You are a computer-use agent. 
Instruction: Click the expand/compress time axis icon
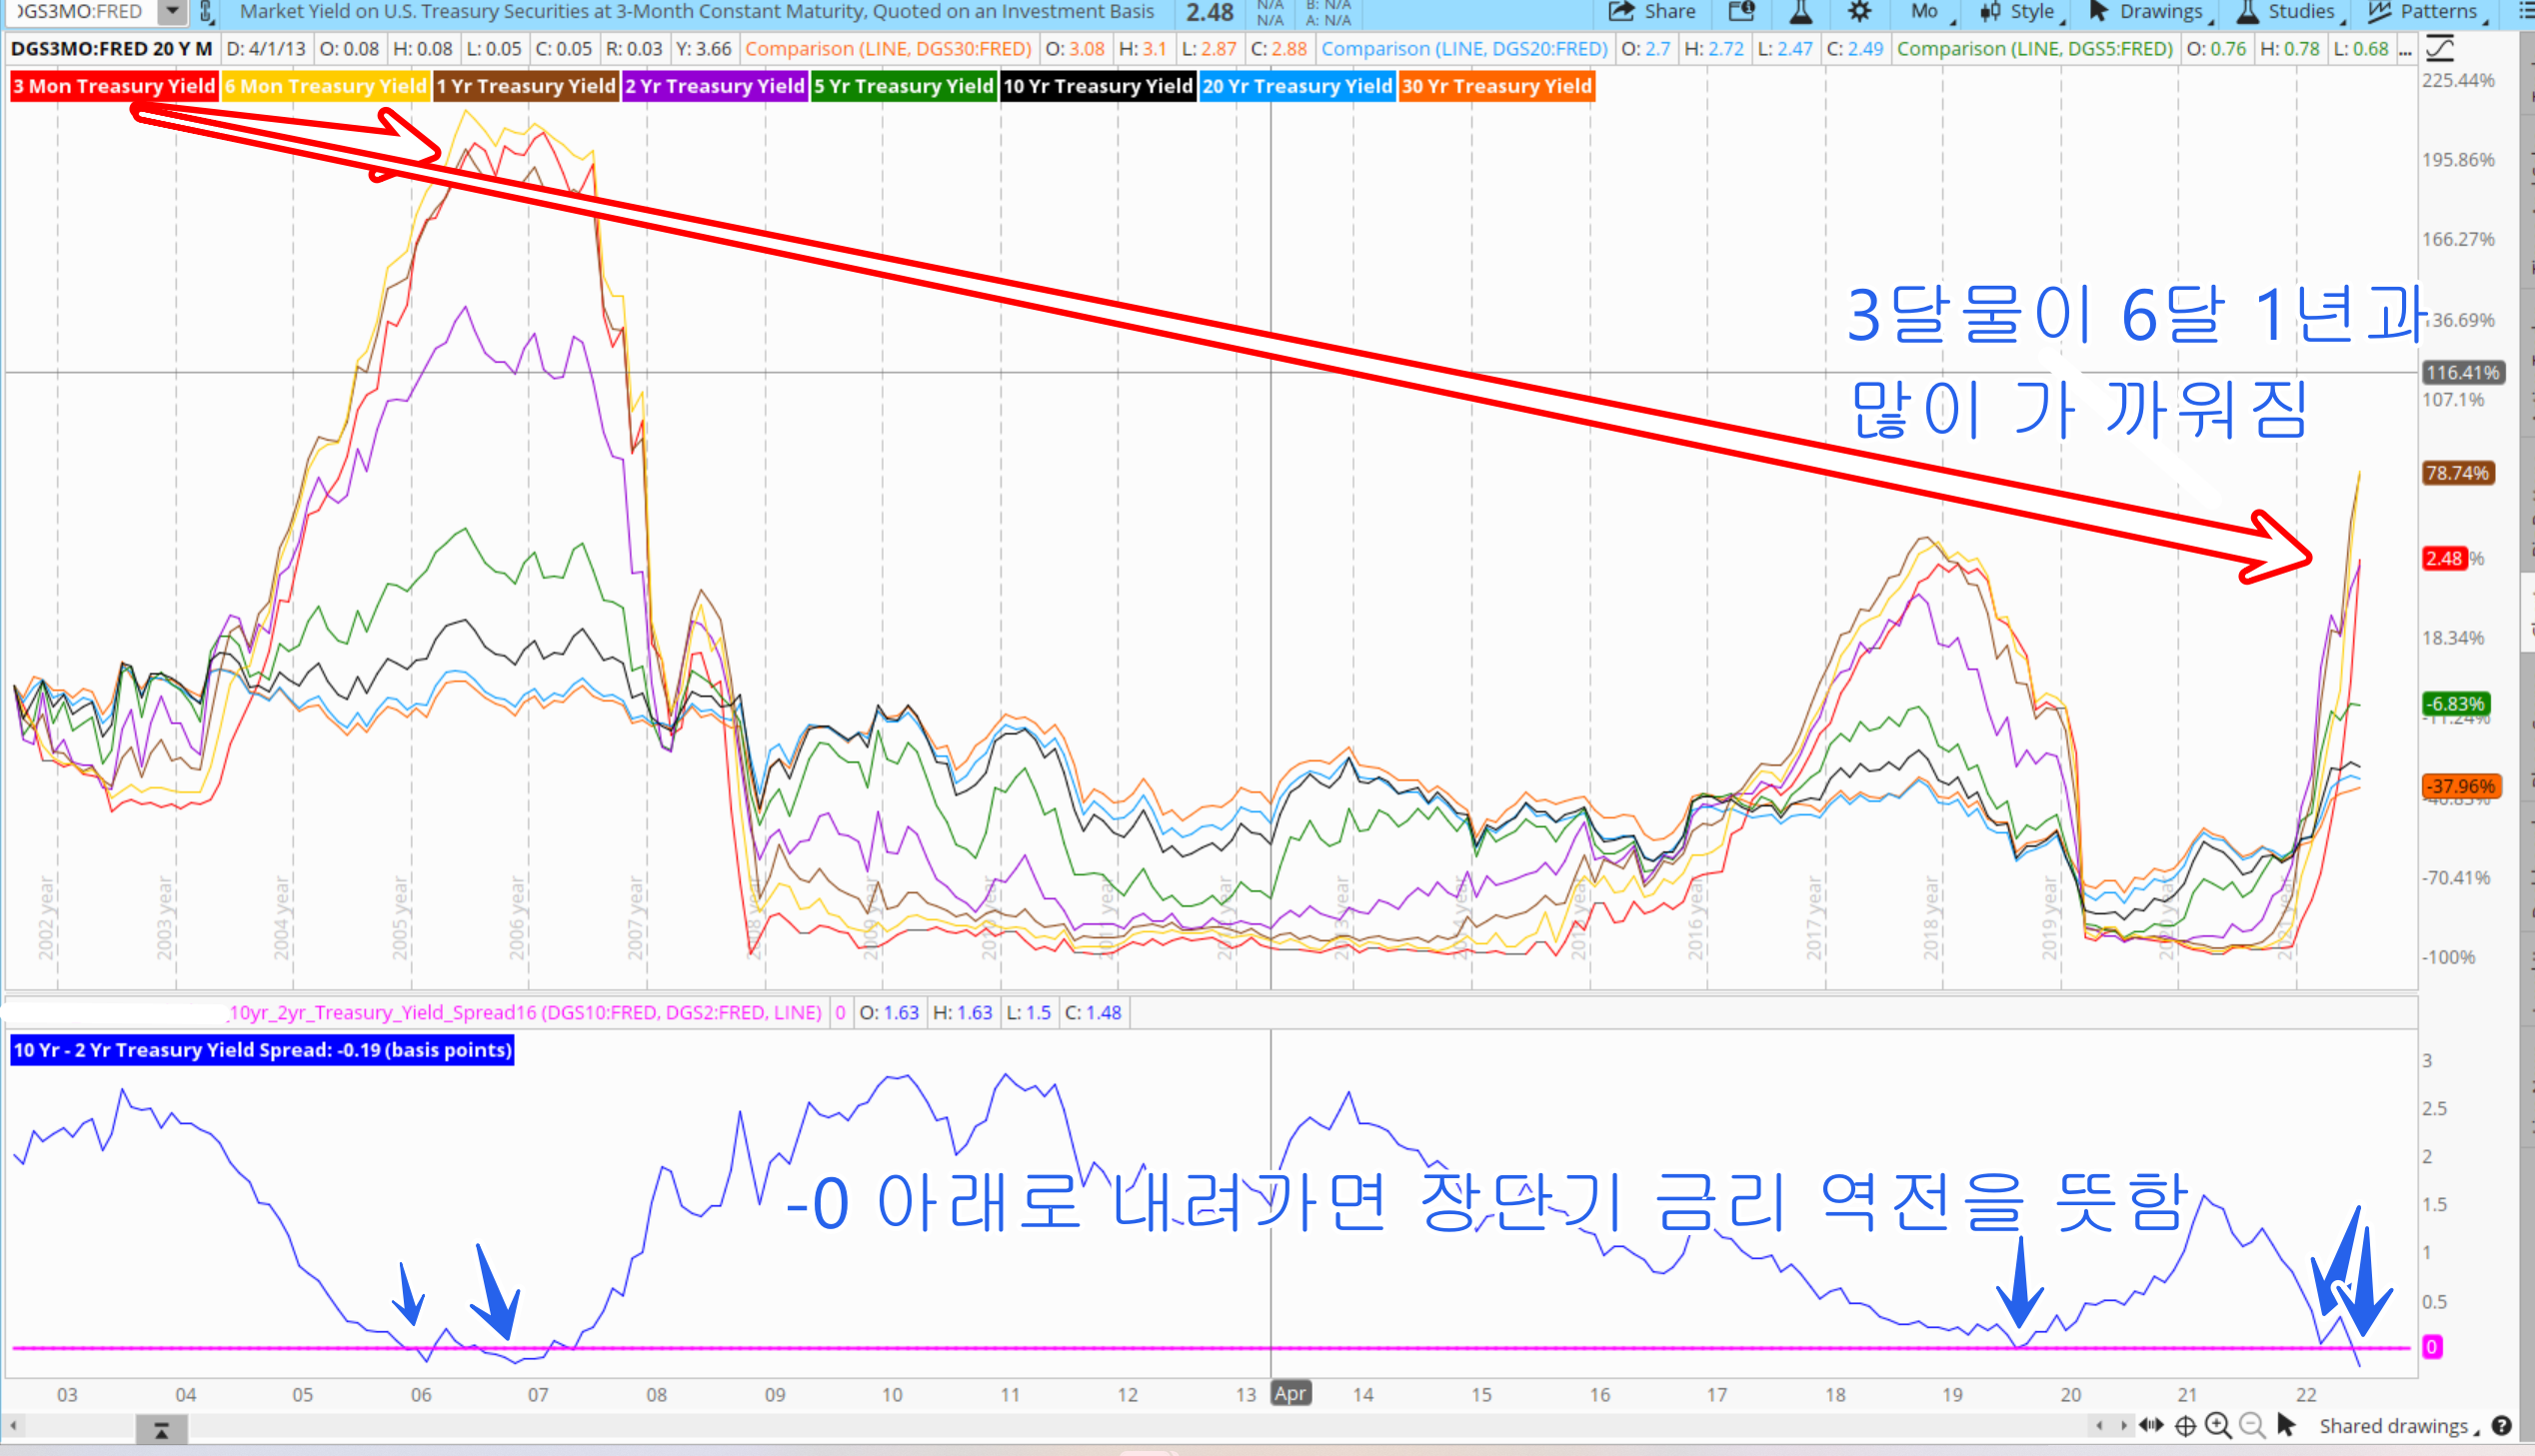[2151, 1426]
